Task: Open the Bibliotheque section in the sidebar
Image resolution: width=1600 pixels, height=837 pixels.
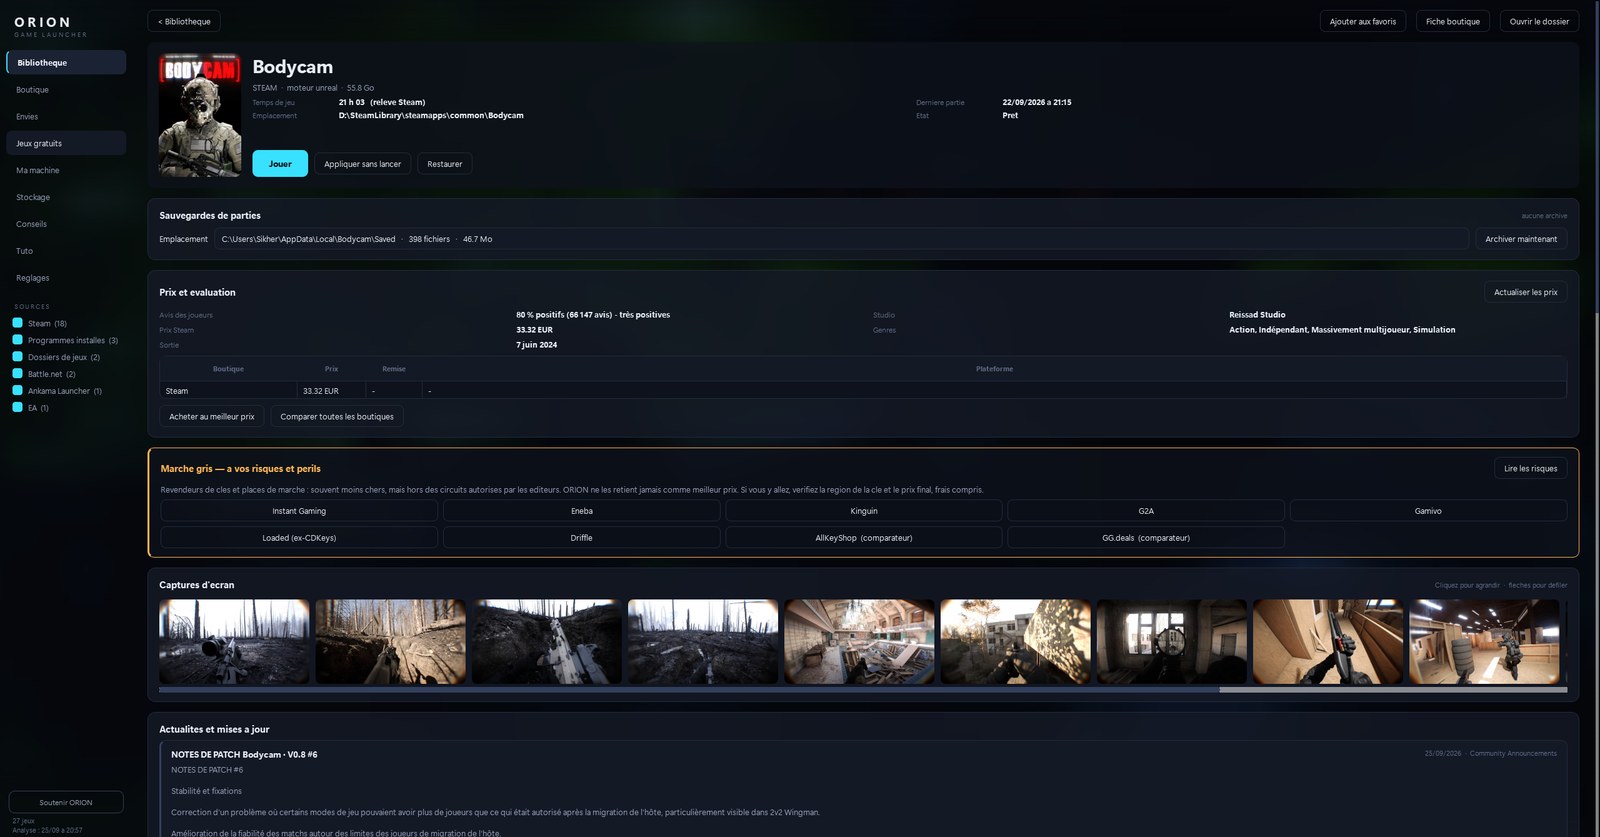Action: click(x=66, y=62)
